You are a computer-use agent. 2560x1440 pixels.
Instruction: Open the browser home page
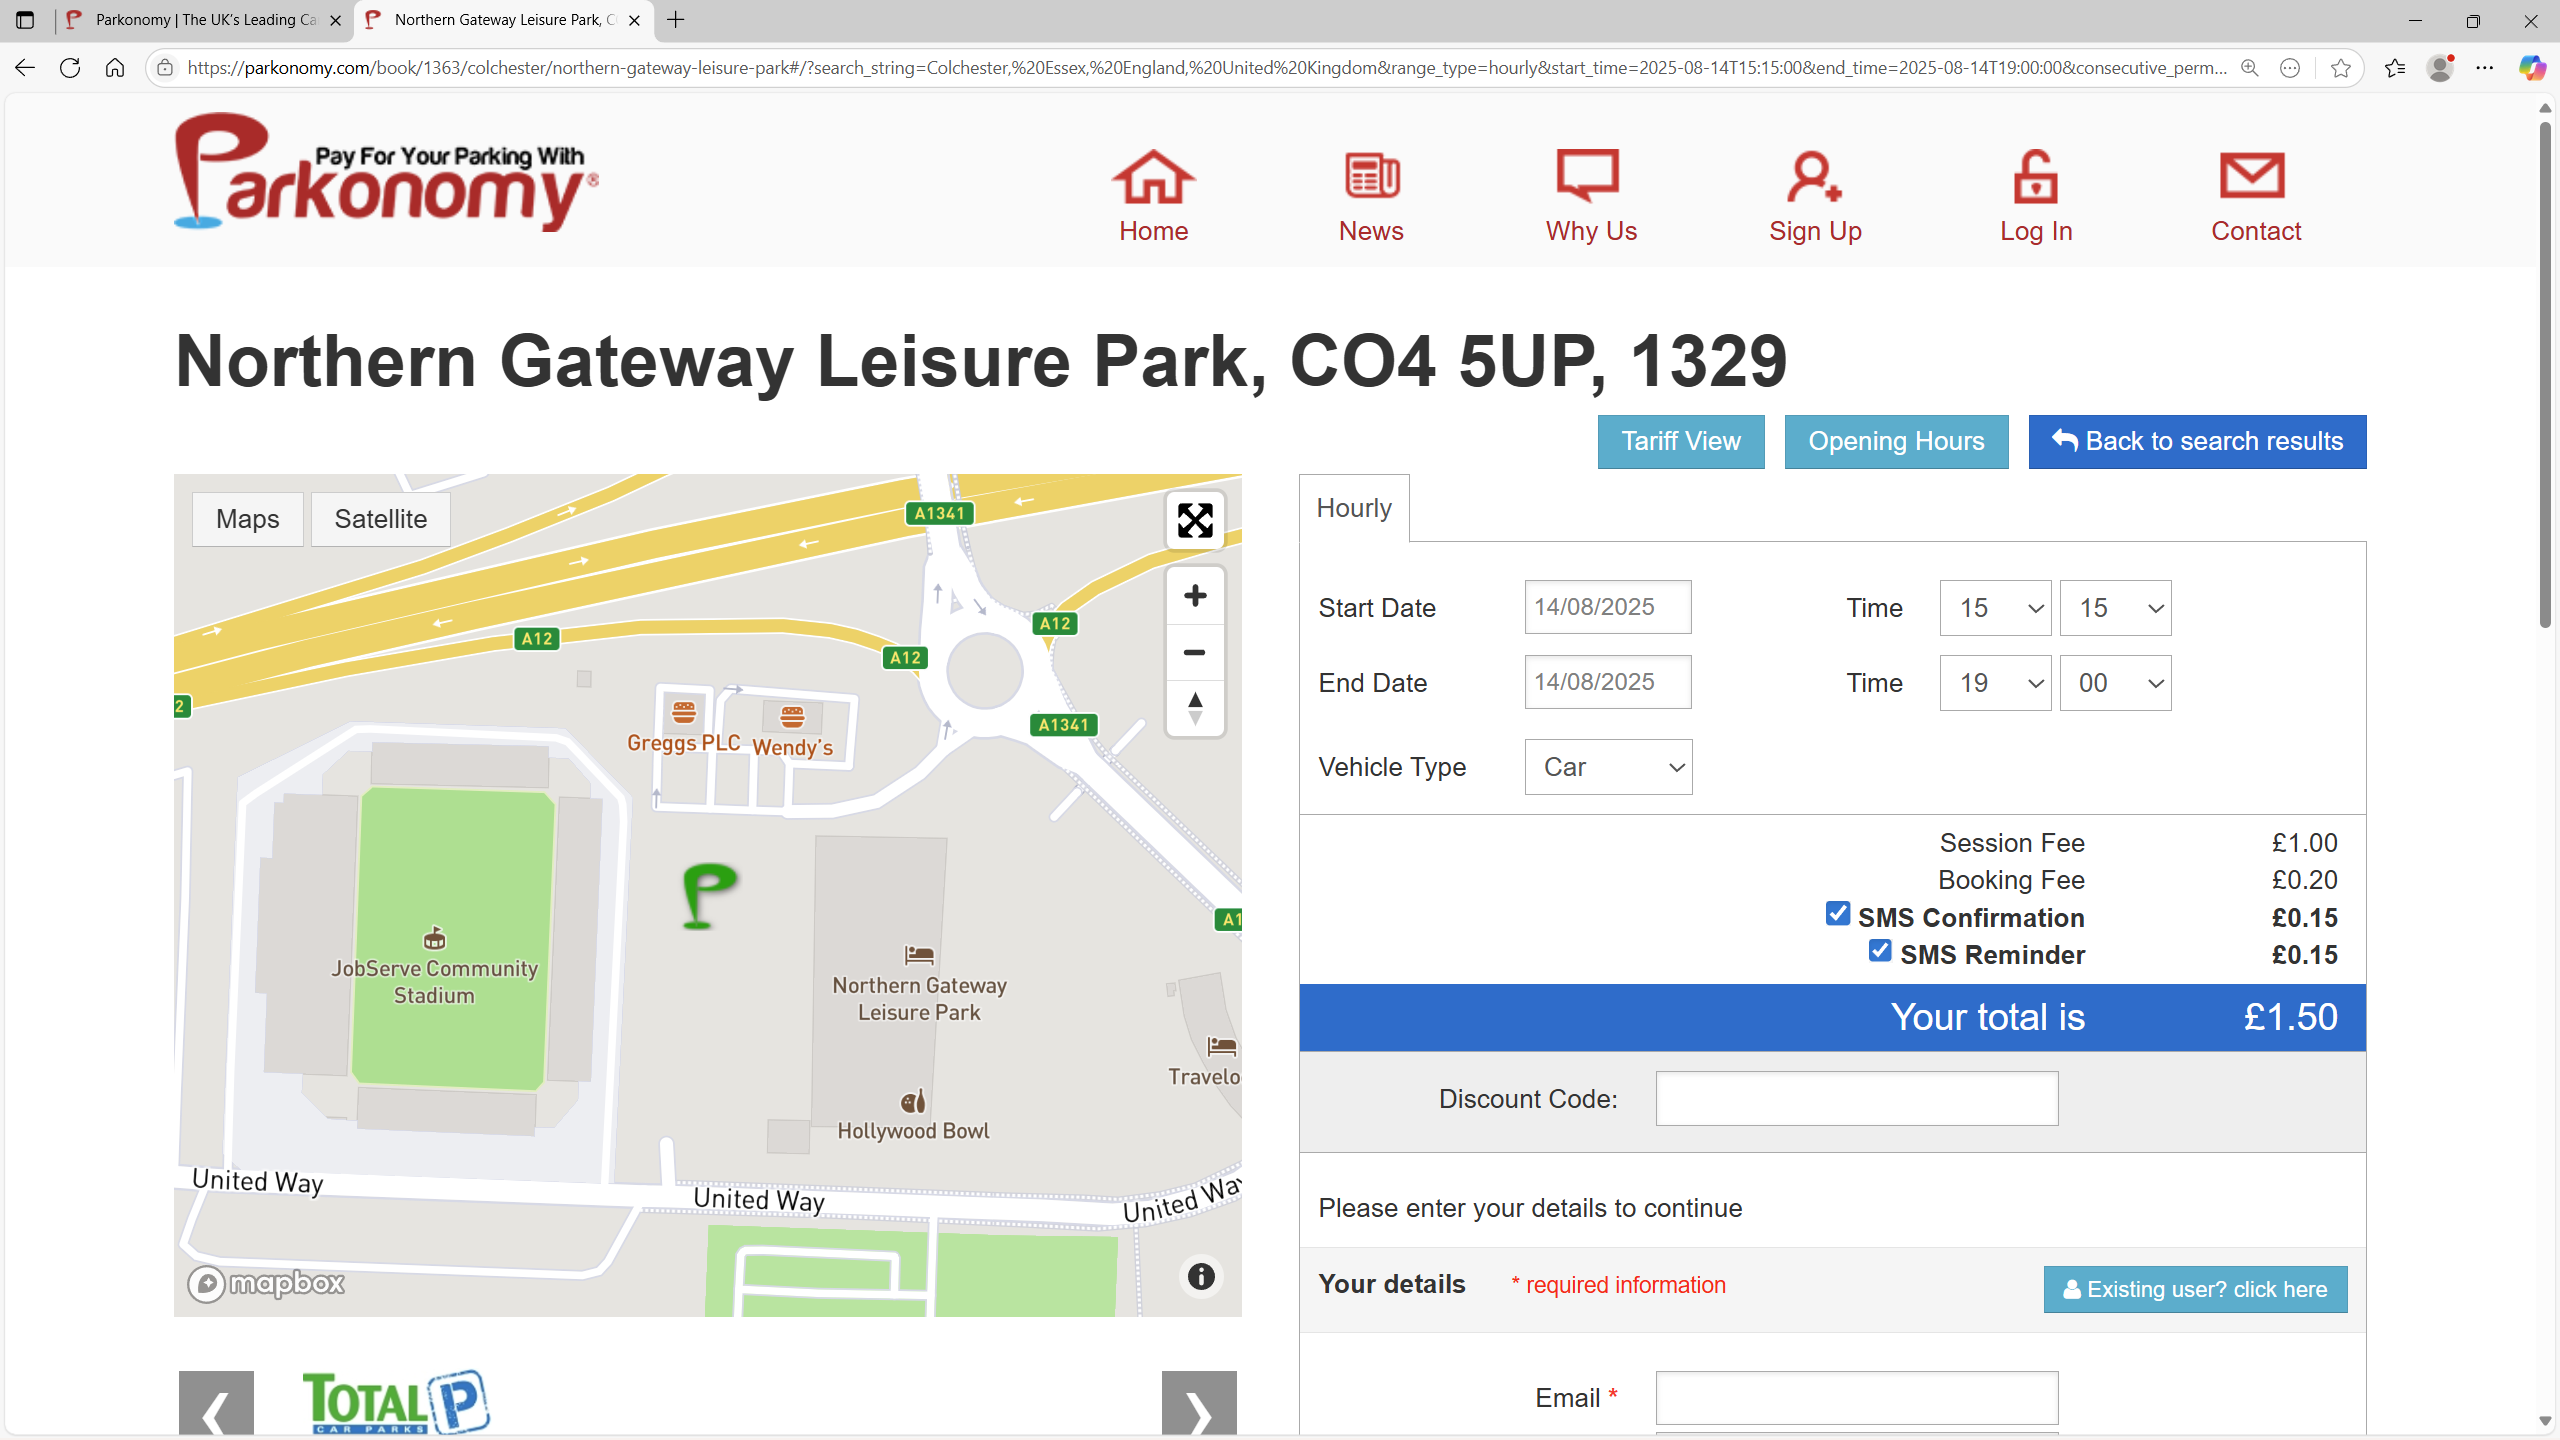click(115, 68)
